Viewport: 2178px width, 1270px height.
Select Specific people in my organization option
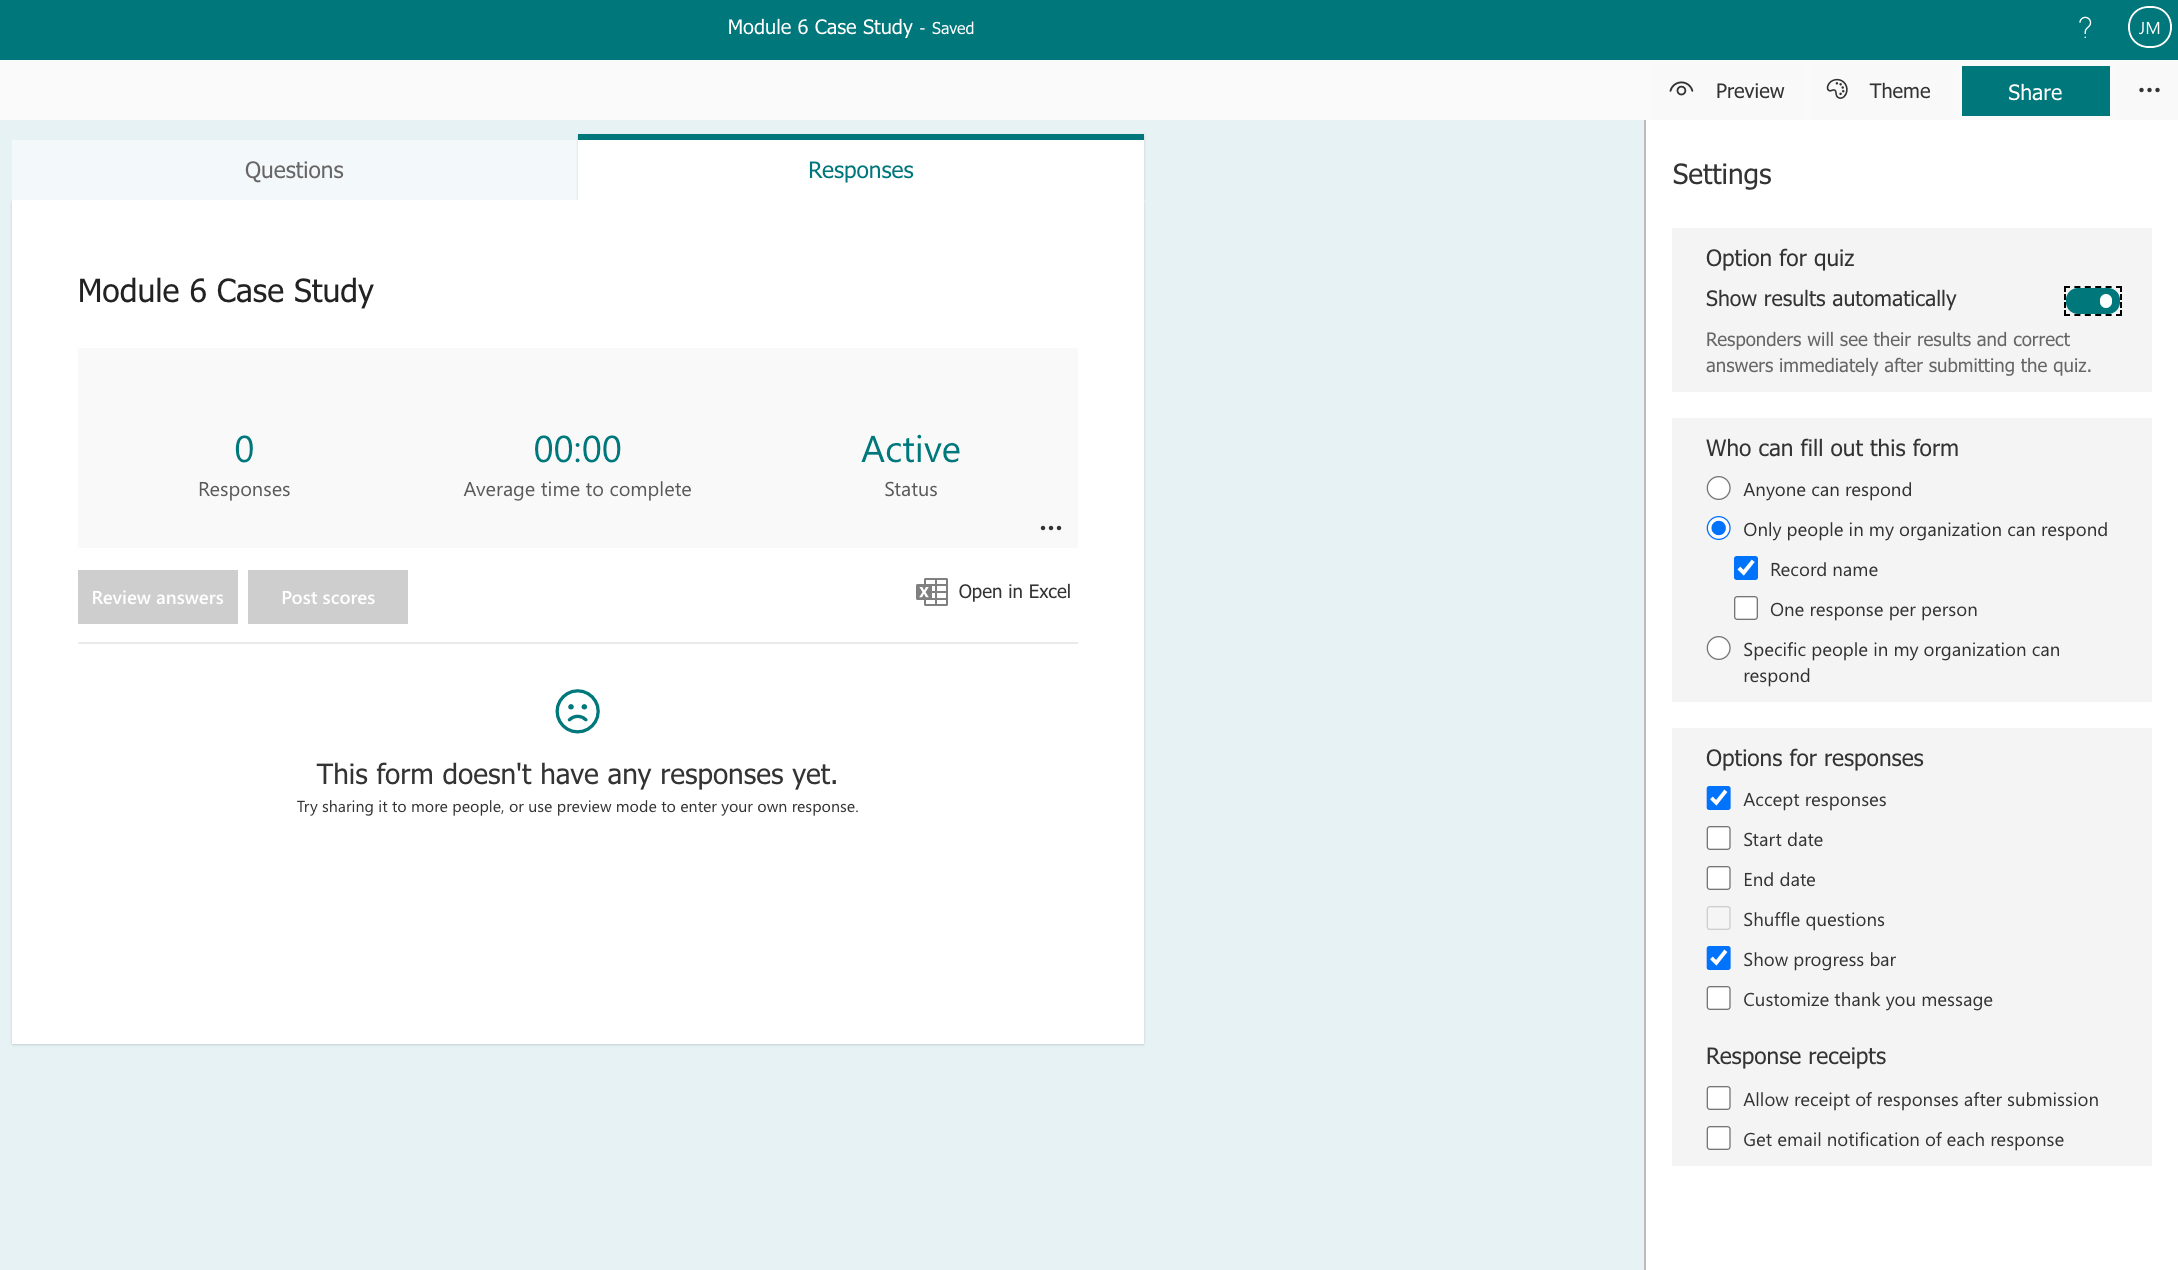tap(1718, 649)
